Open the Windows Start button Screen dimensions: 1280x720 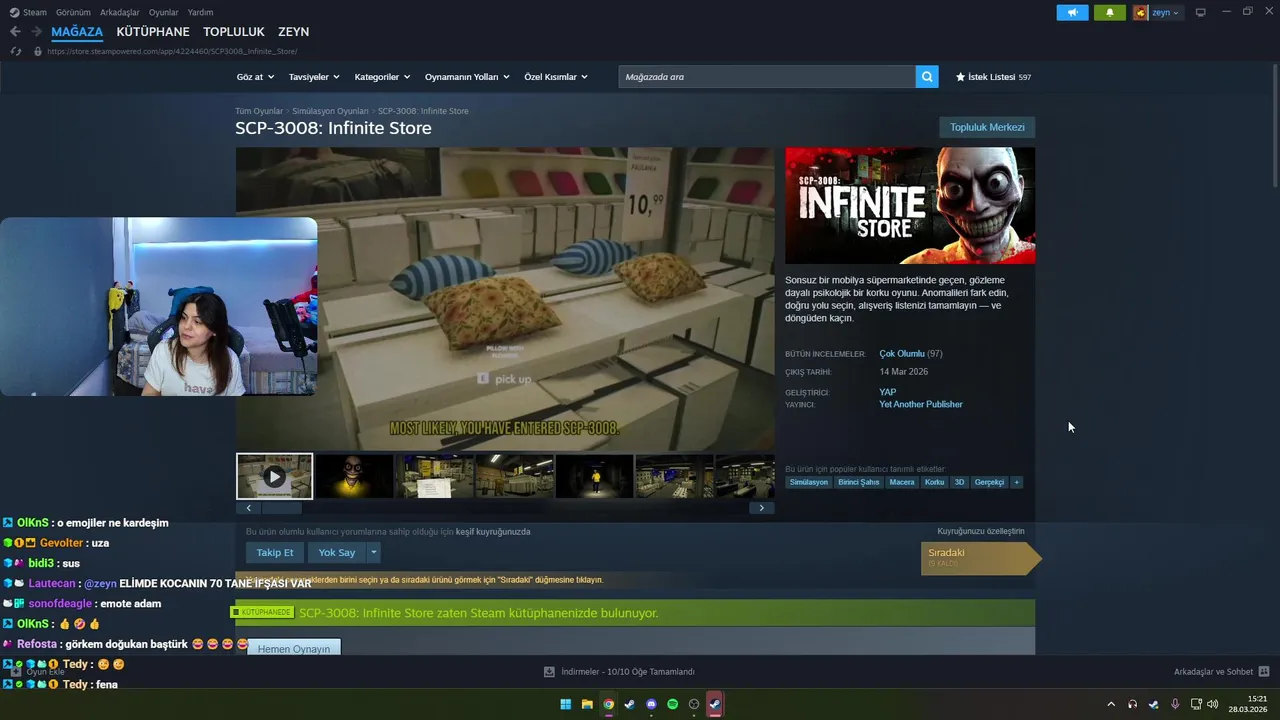(x=566, y=704)
